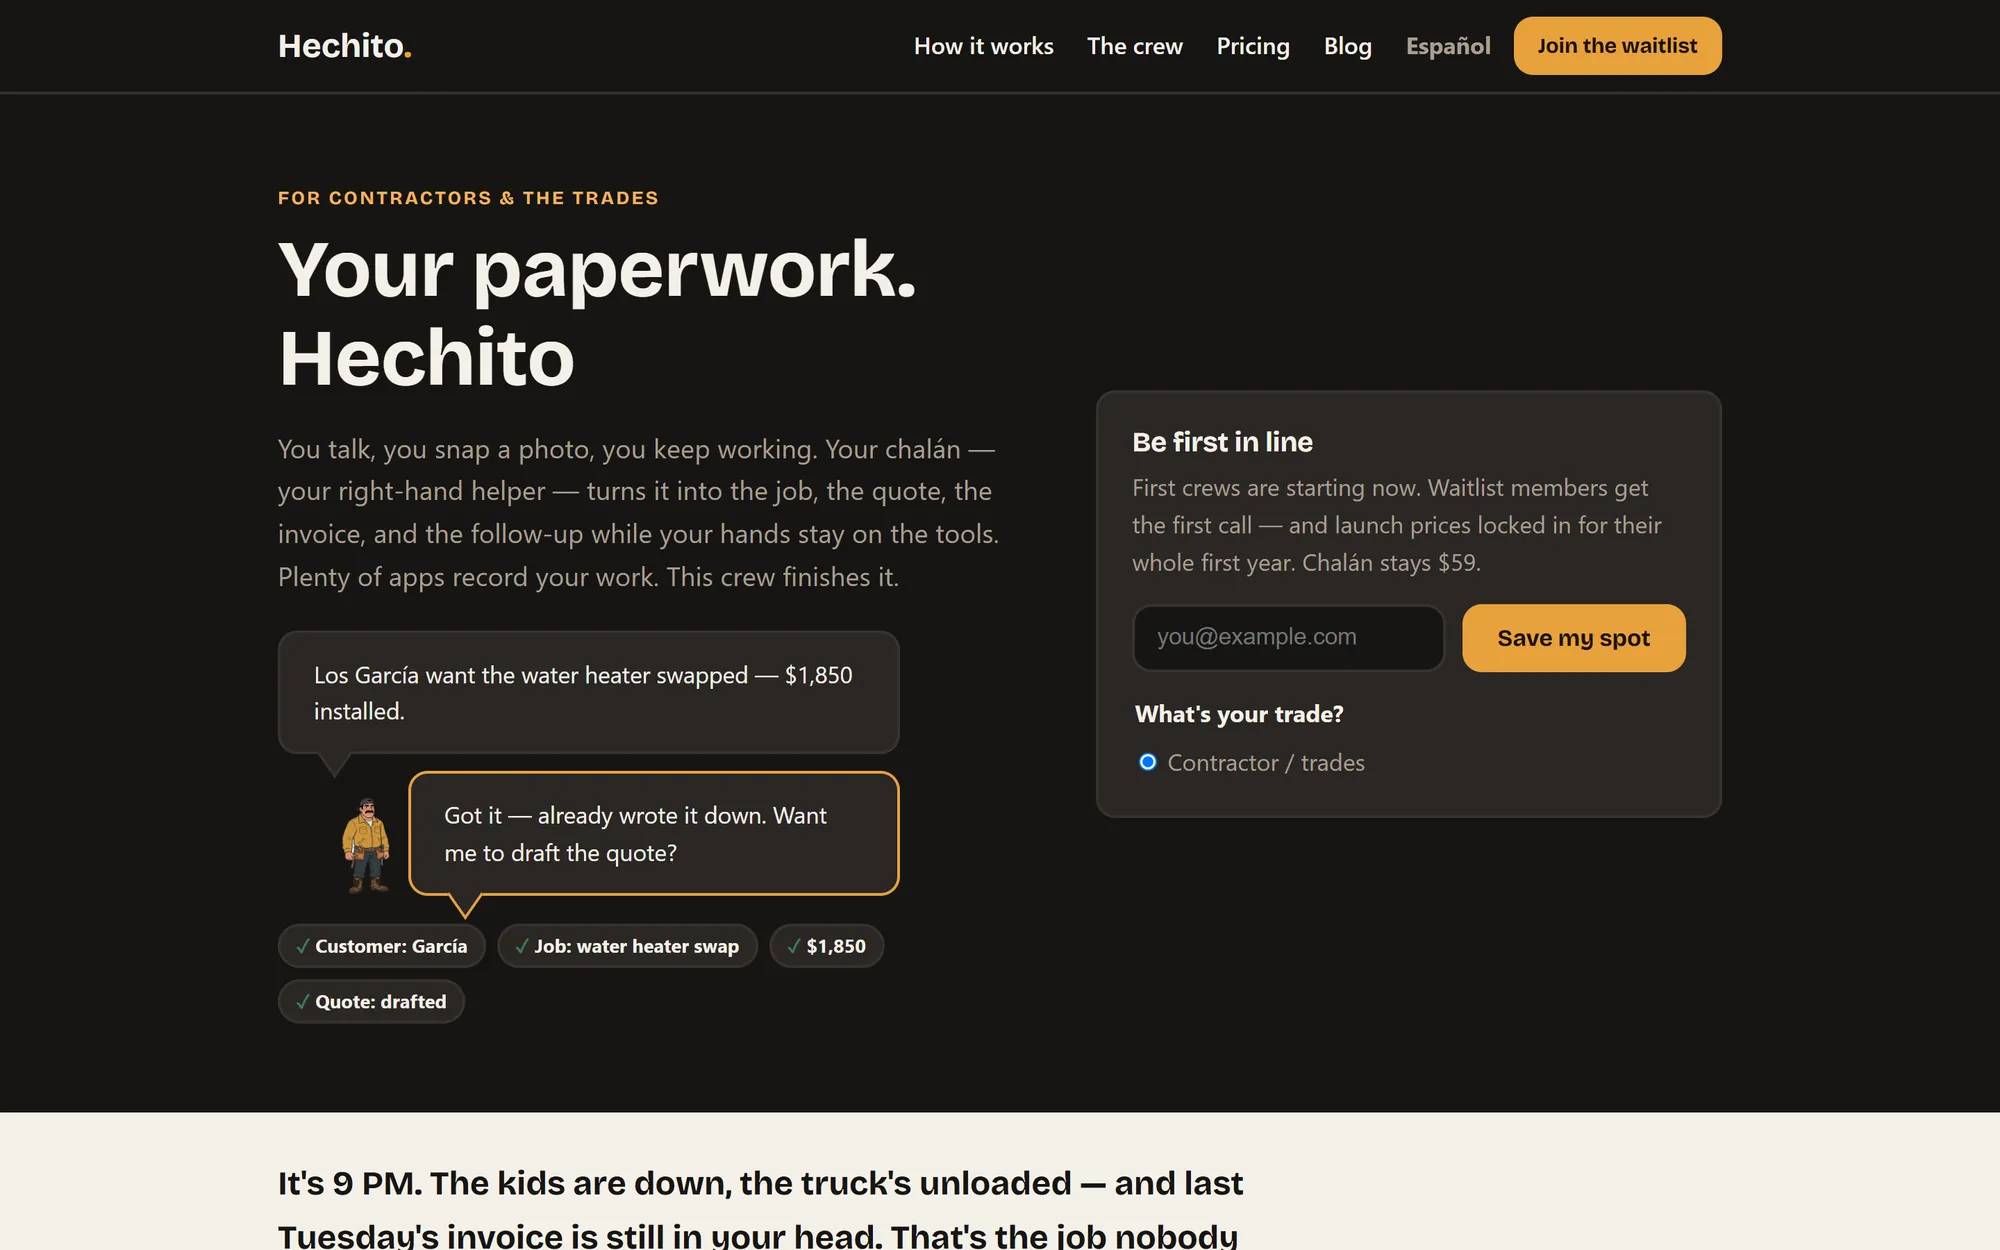2000x1250 pixels.
Task: Click the chalán helper character illustration
Action: [366, 845]
